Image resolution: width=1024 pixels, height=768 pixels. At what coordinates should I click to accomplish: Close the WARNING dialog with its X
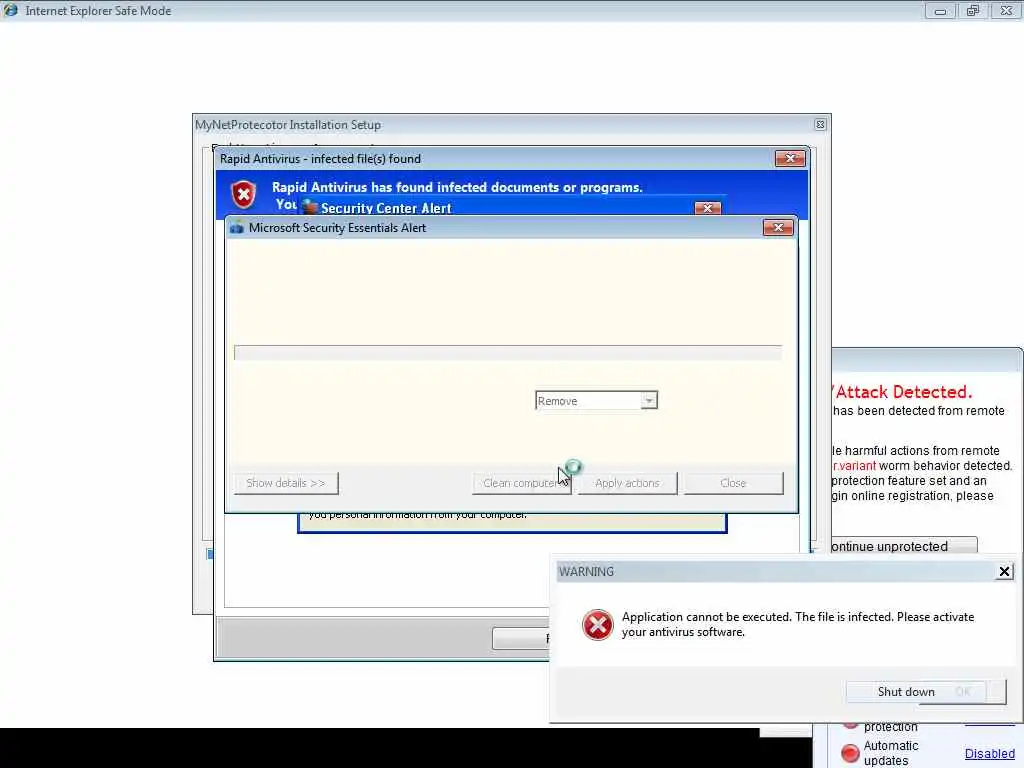click(x=1004, y=572)
